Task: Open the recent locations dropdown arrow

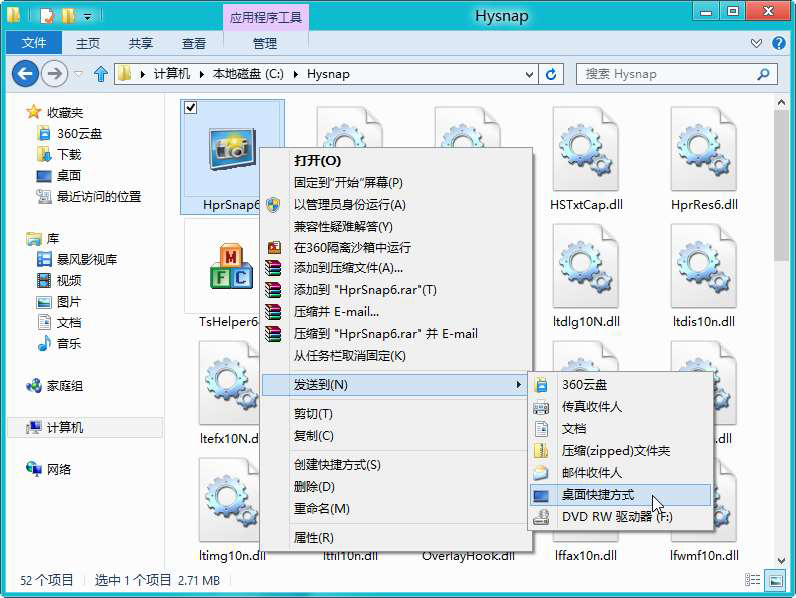Action: (x=79, y=74)
